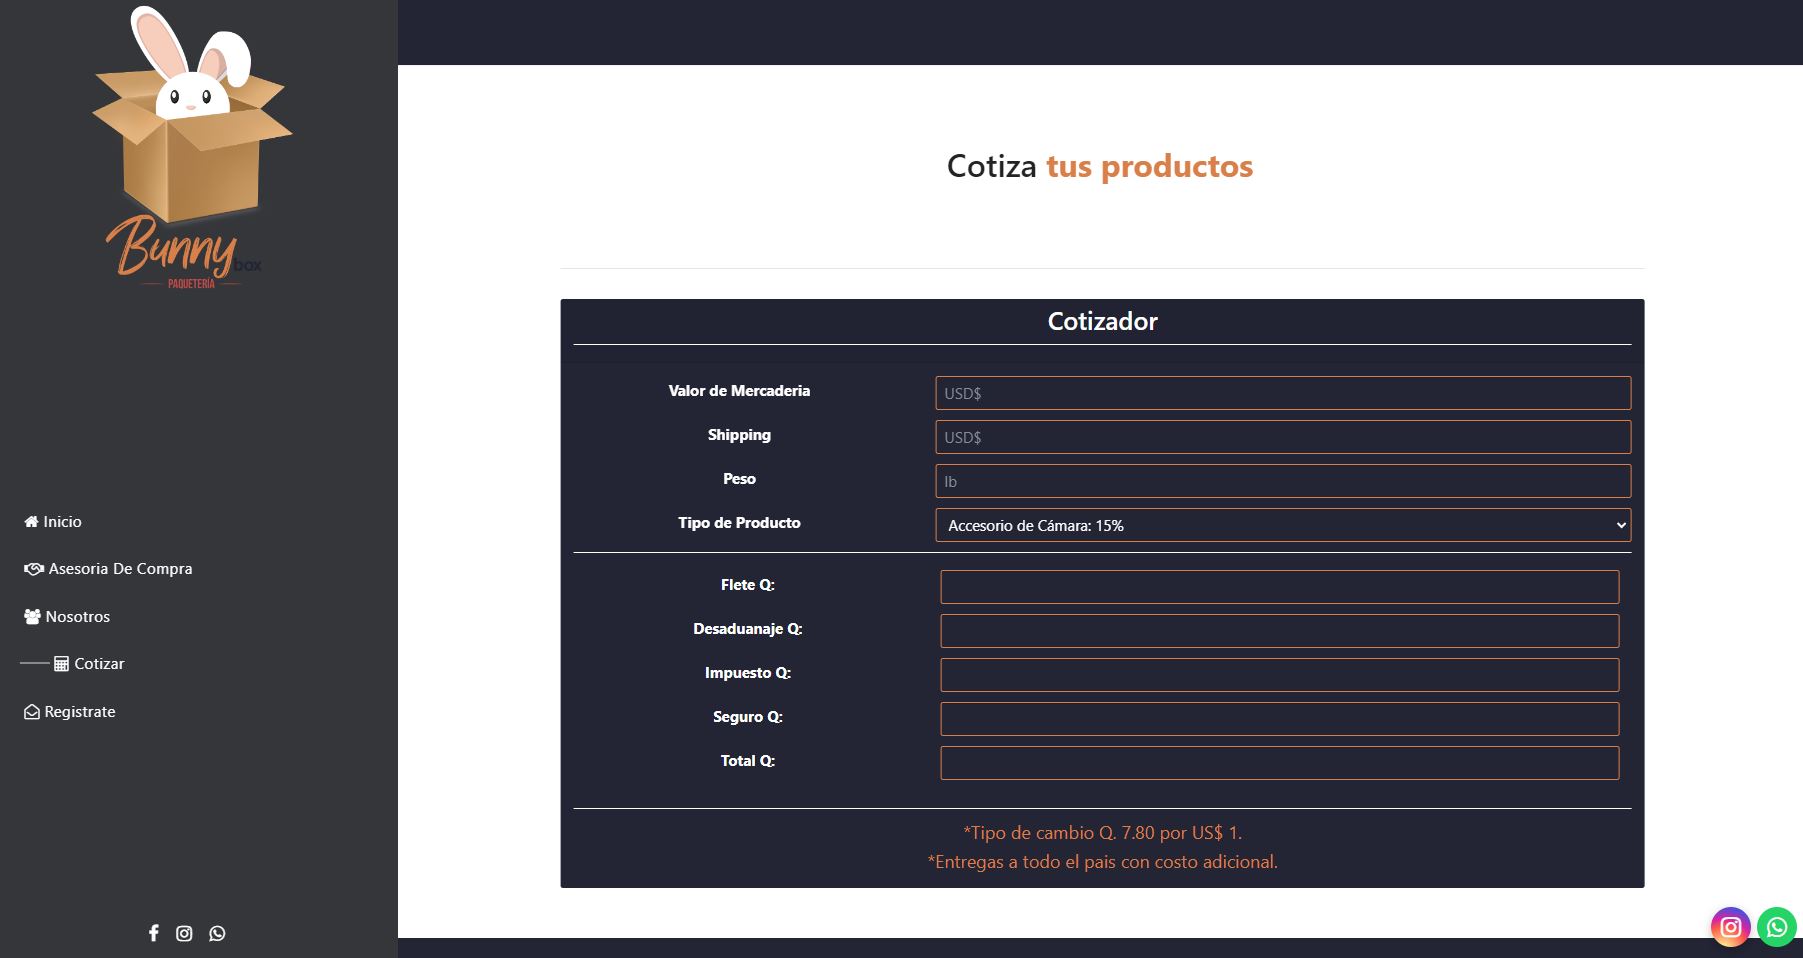Open the Instagram icon in sidebar footer

(184, 933)
